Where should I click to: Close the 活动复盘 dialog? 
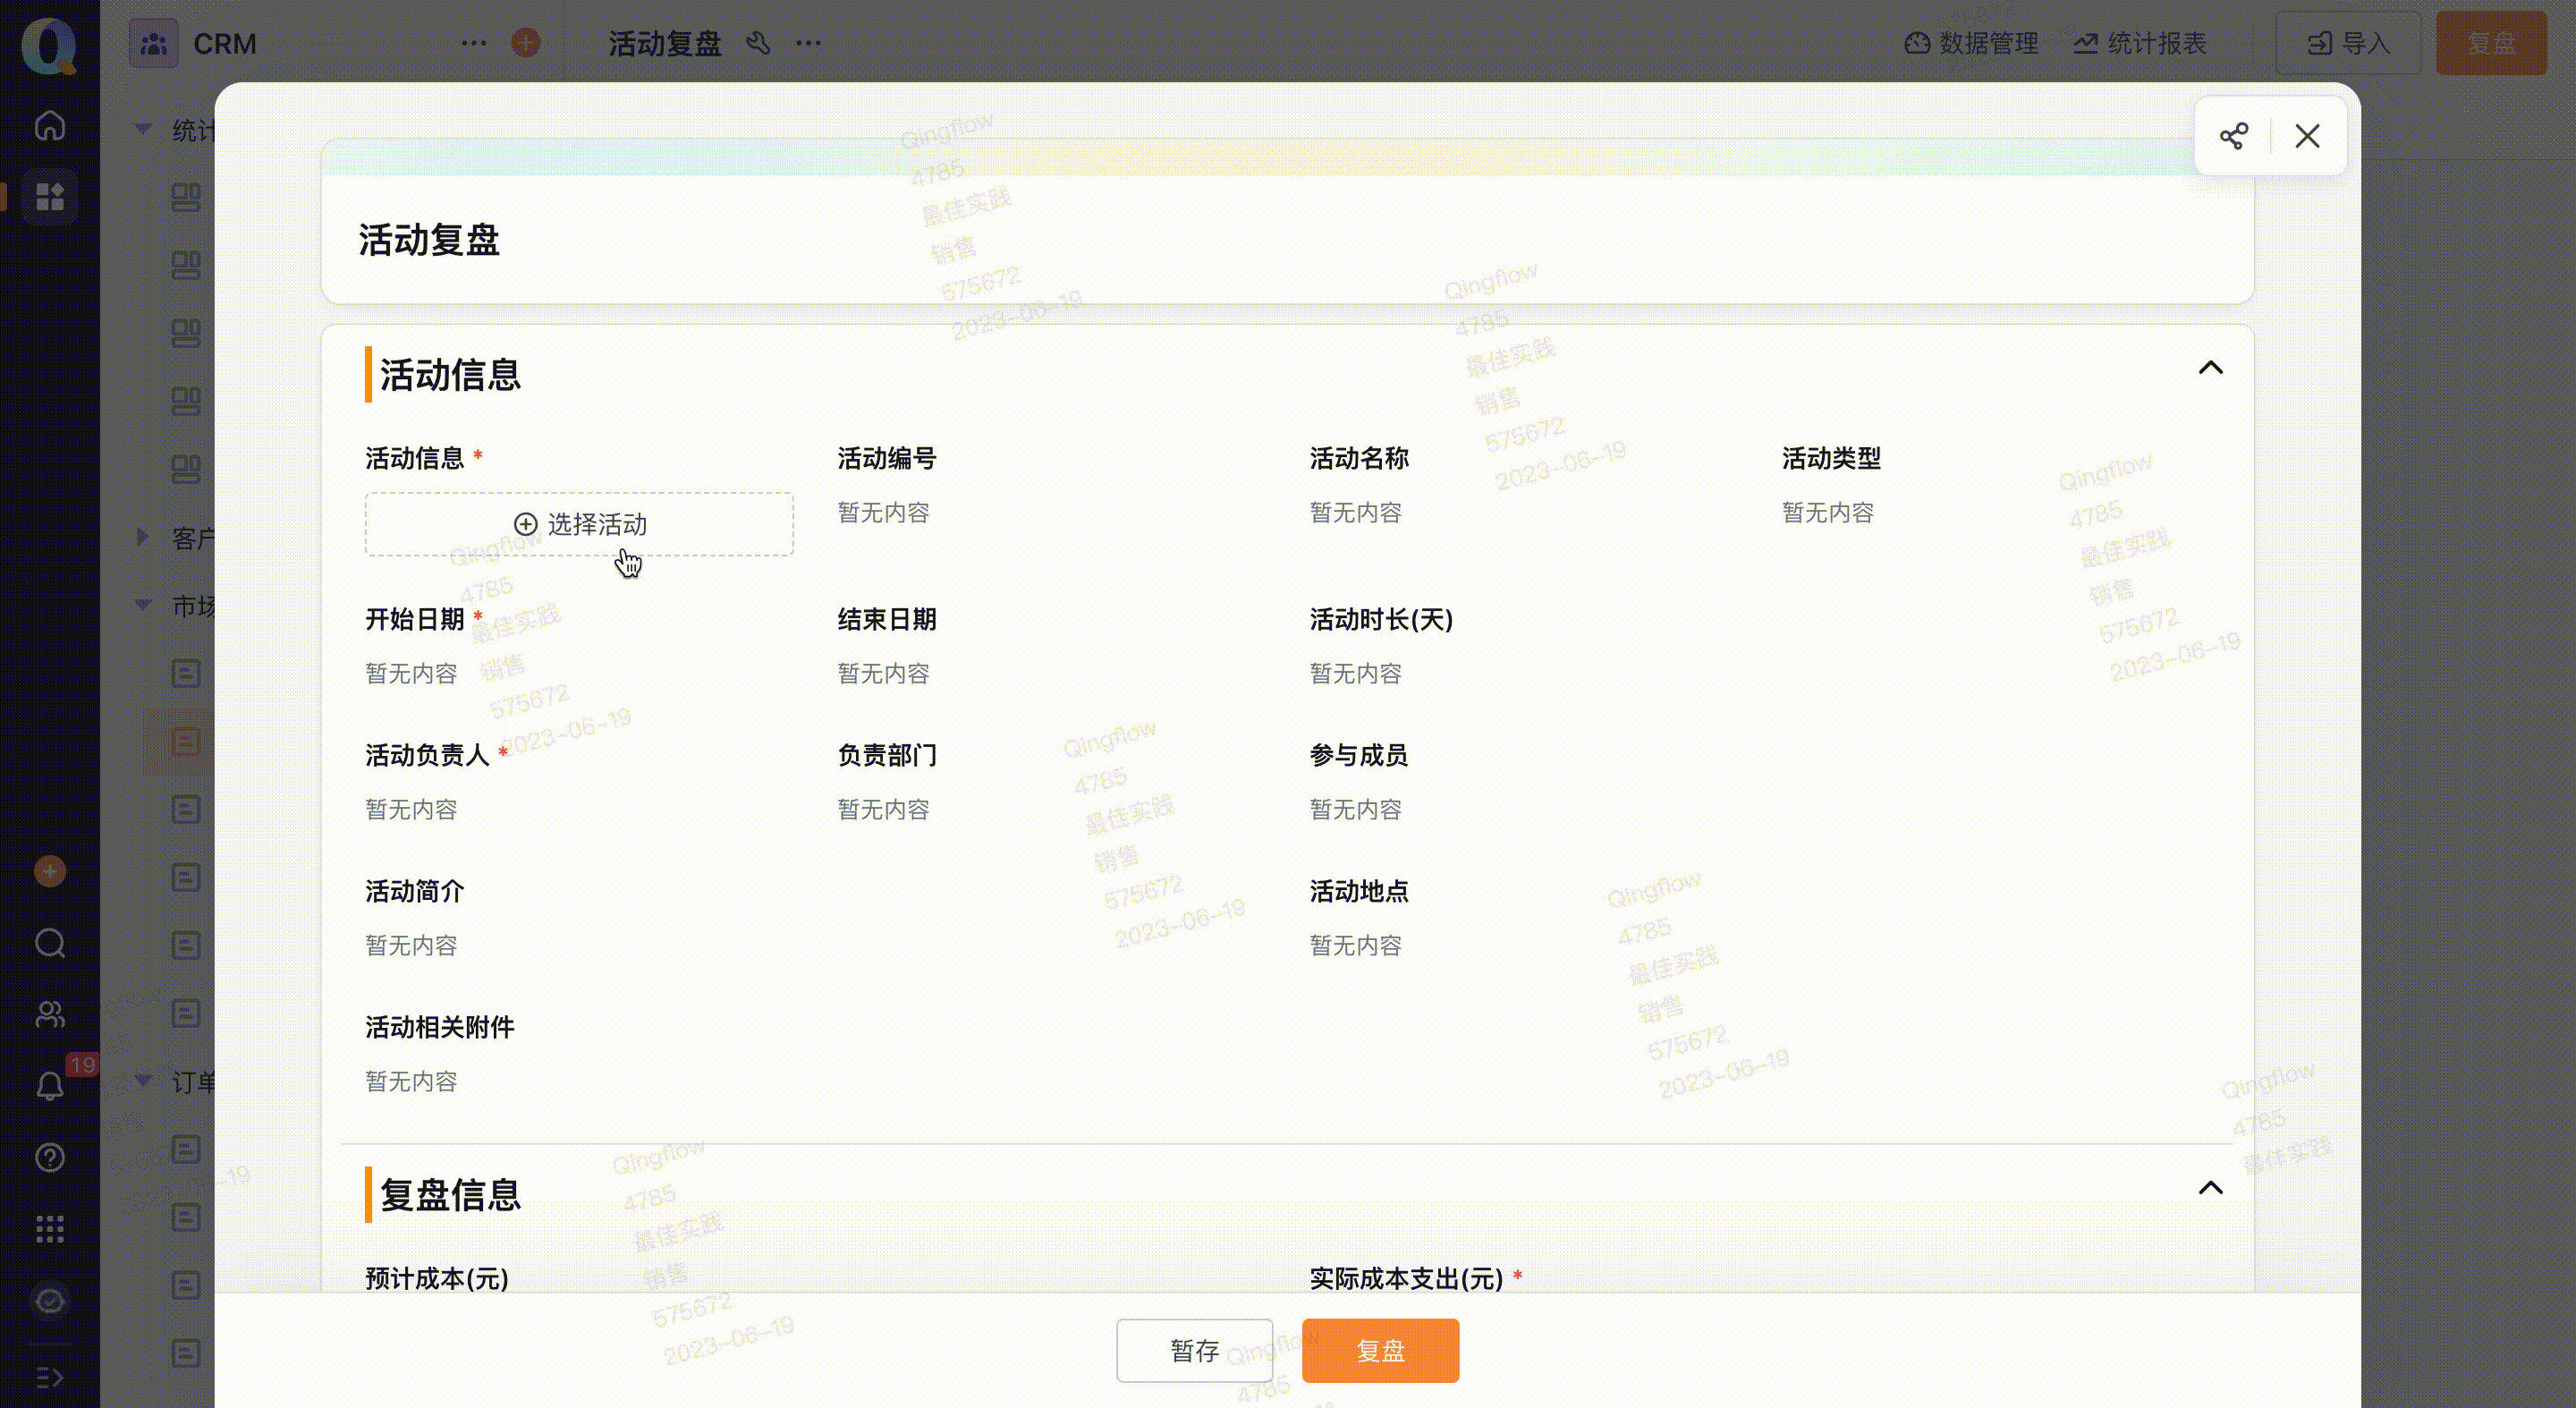pyautogui.click(x=2307, y=136)
